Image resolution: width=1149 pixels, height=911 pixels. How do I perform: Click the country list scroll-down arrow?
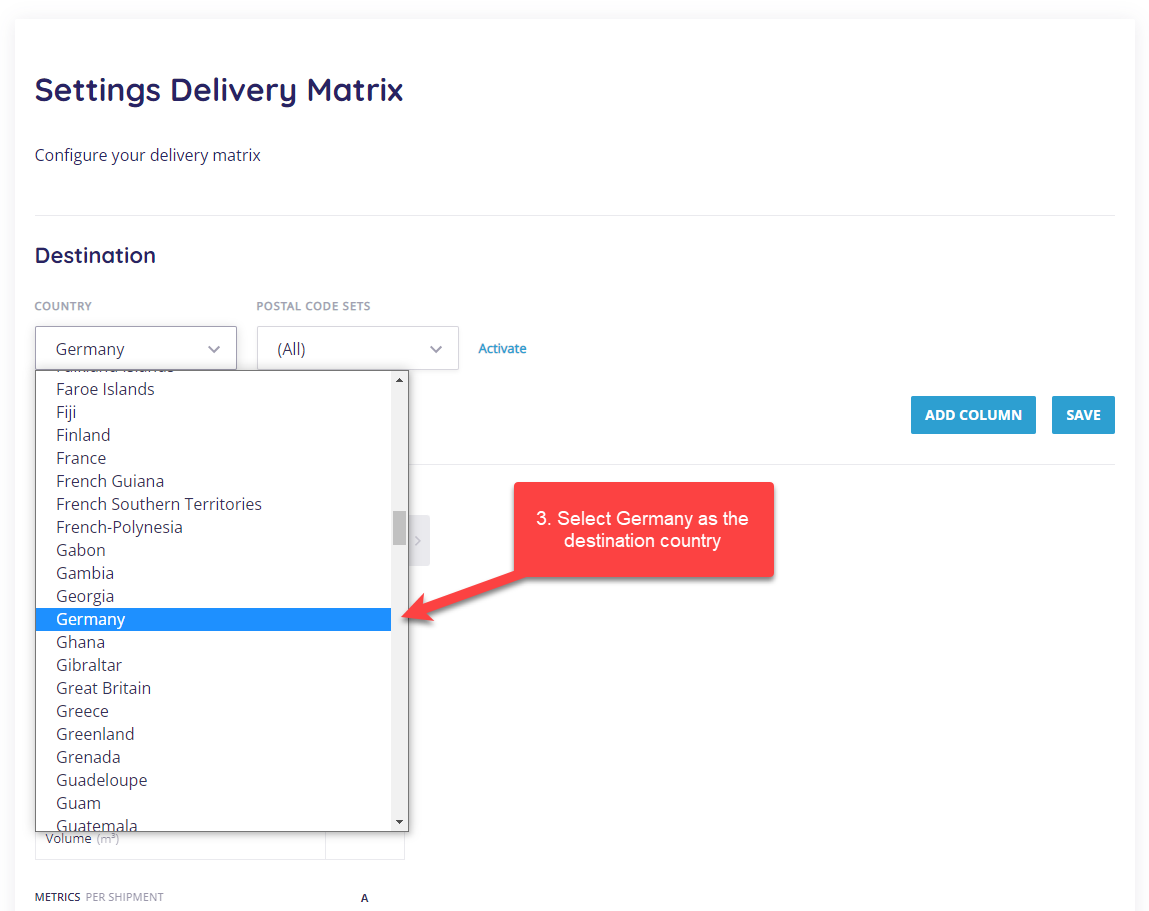click(x=399, y=822)
